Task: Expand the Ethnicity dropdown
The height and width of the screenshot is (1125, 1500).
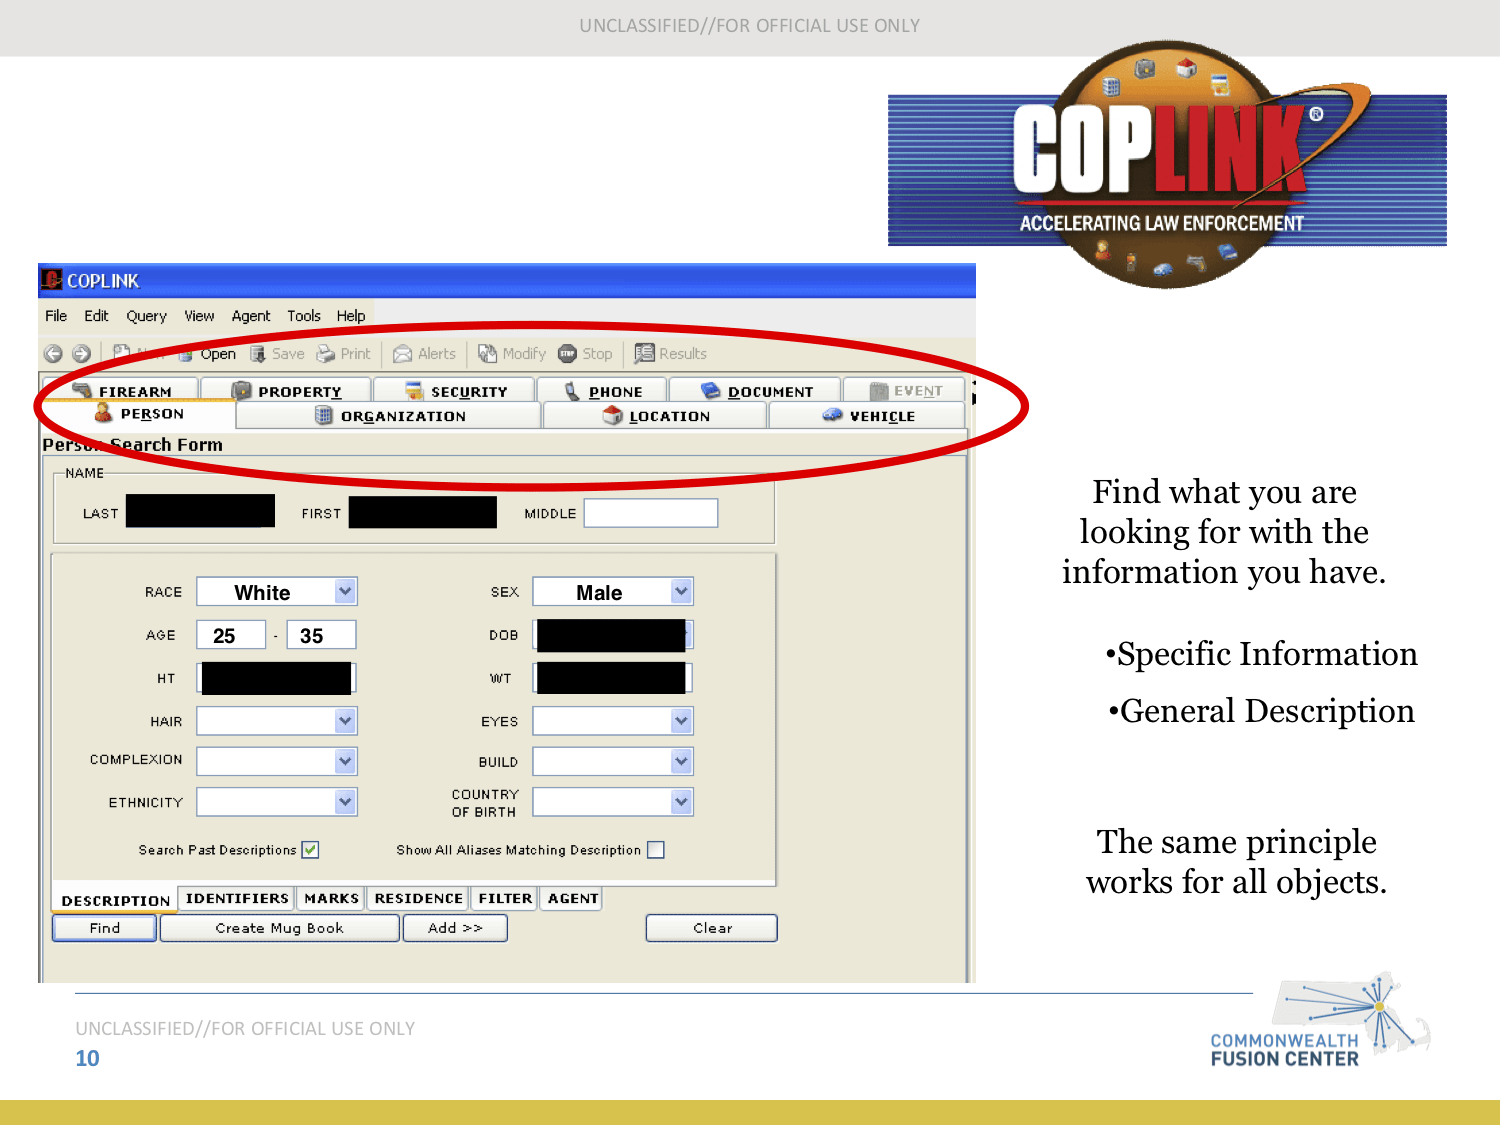Action: coord(345,801)
